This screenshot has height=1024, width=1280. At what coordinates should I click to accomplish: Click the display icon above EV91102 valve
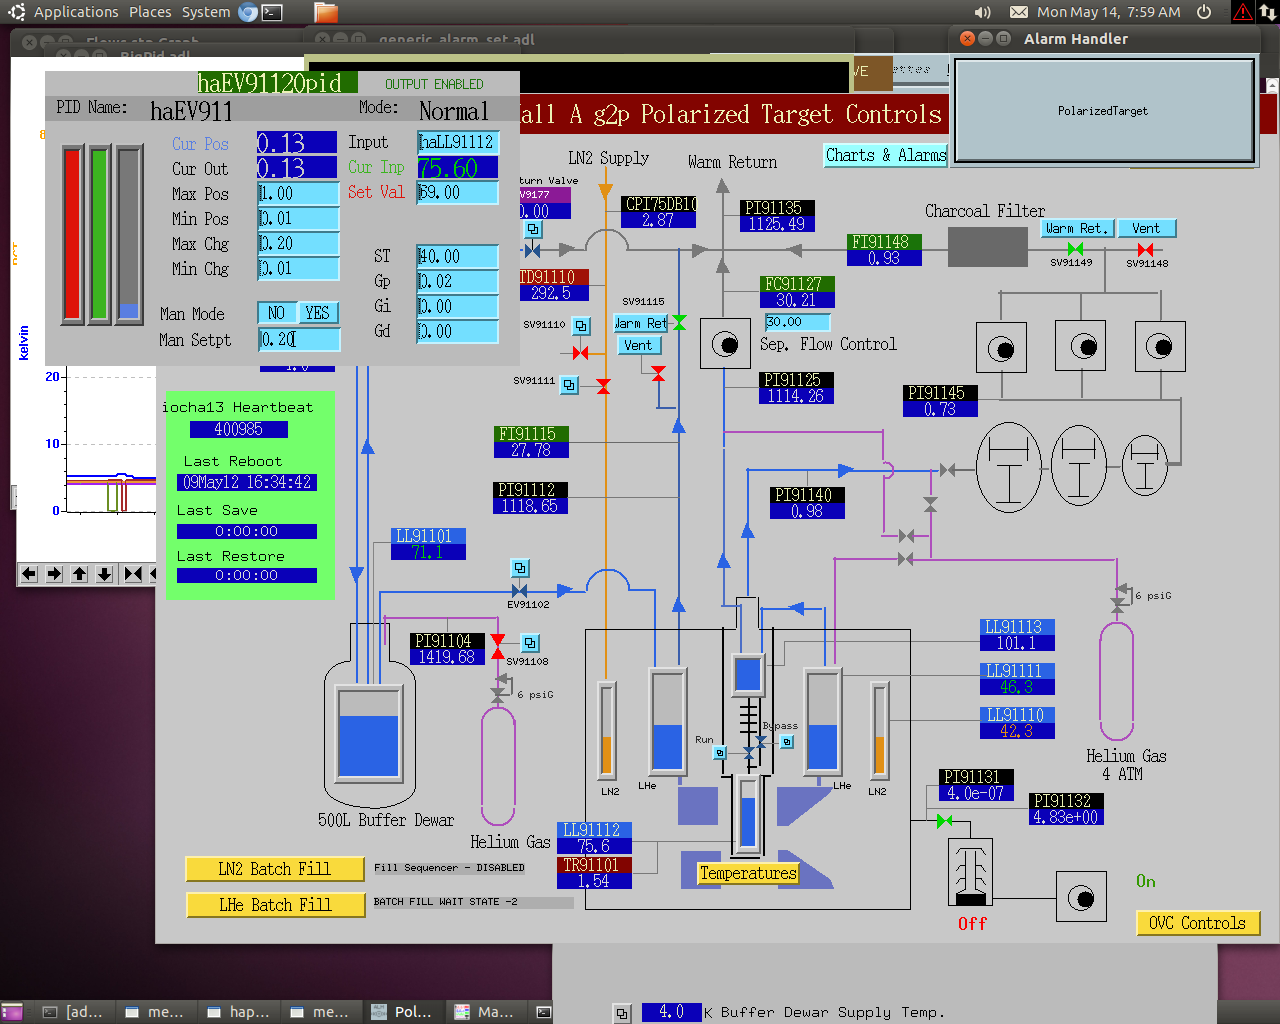(x=520, y=568)
